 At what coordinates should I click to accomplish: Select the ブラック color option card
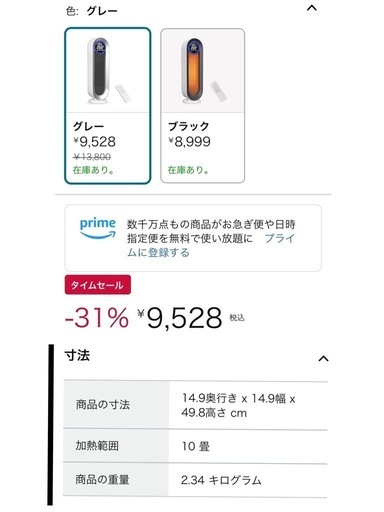click(203, 106)
